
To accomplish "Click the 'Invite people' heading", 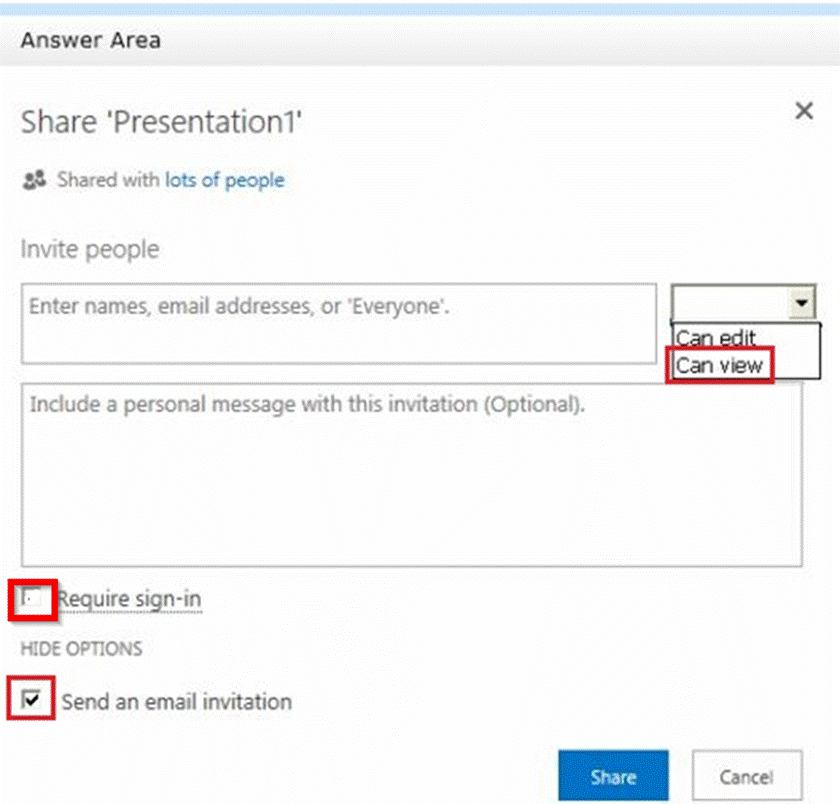I will pos(90,249).
